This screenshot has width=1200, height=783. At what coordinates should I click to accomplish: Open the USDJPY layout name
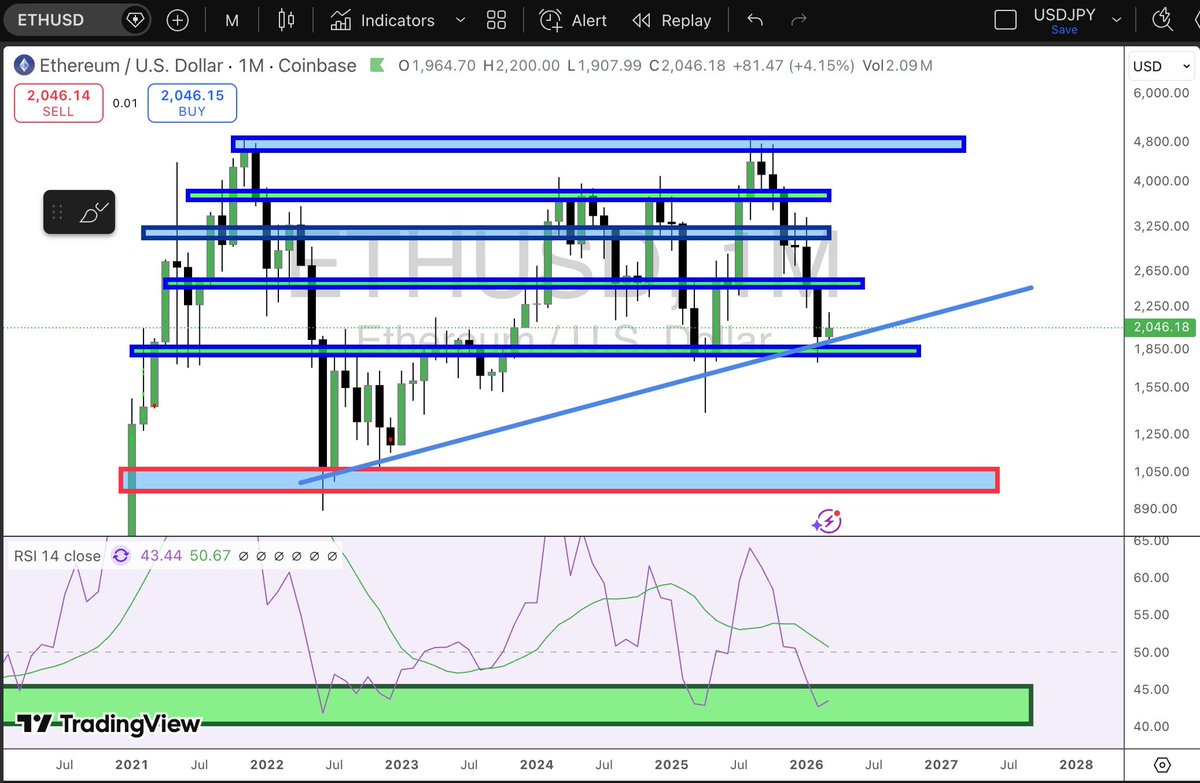click(x=1063, y=17)
